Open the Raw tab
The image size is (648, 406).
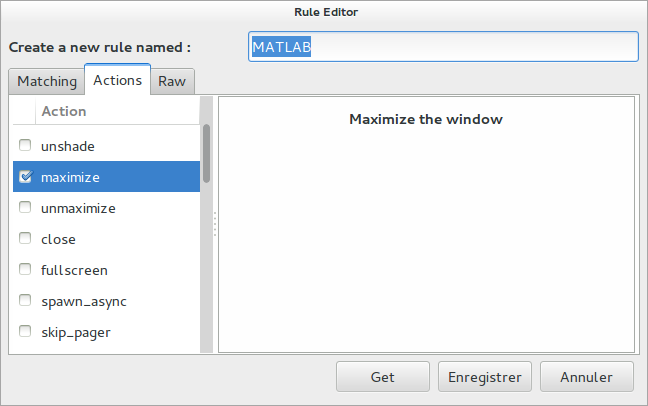pos(172,81)
